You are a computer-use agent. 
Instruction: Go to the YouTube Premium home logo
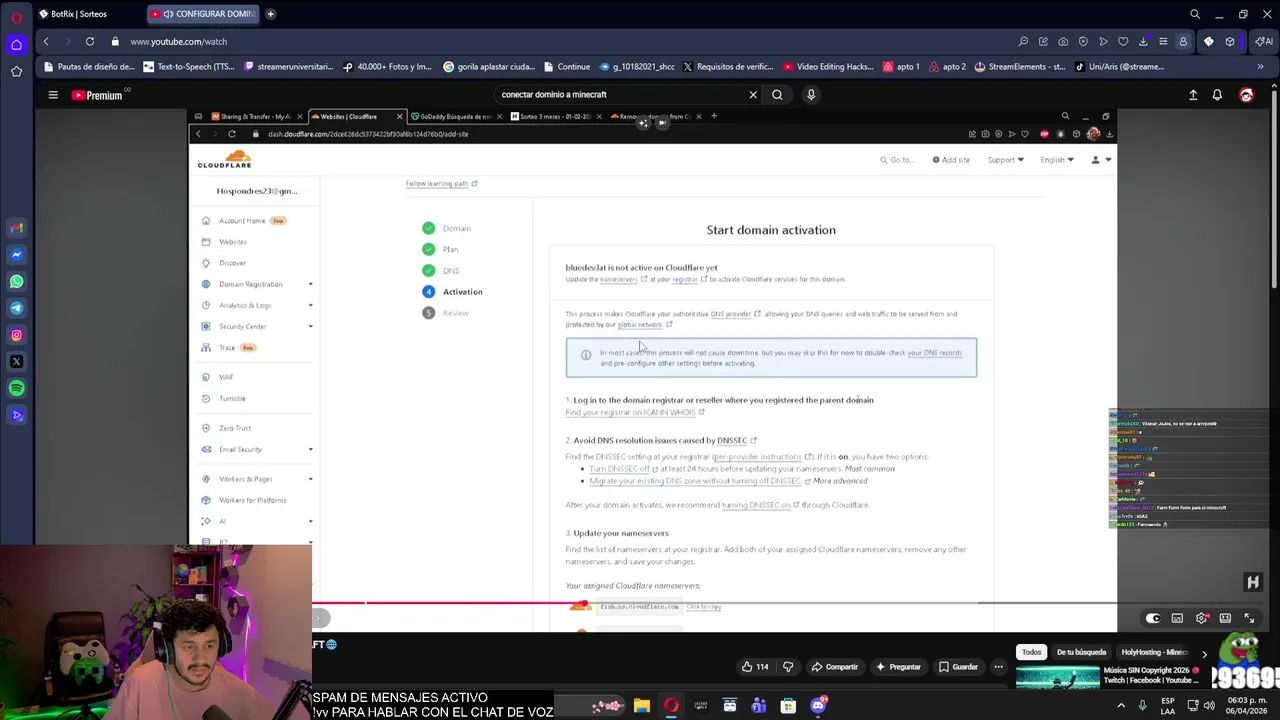pyautogui.click(x=97, y=95)
